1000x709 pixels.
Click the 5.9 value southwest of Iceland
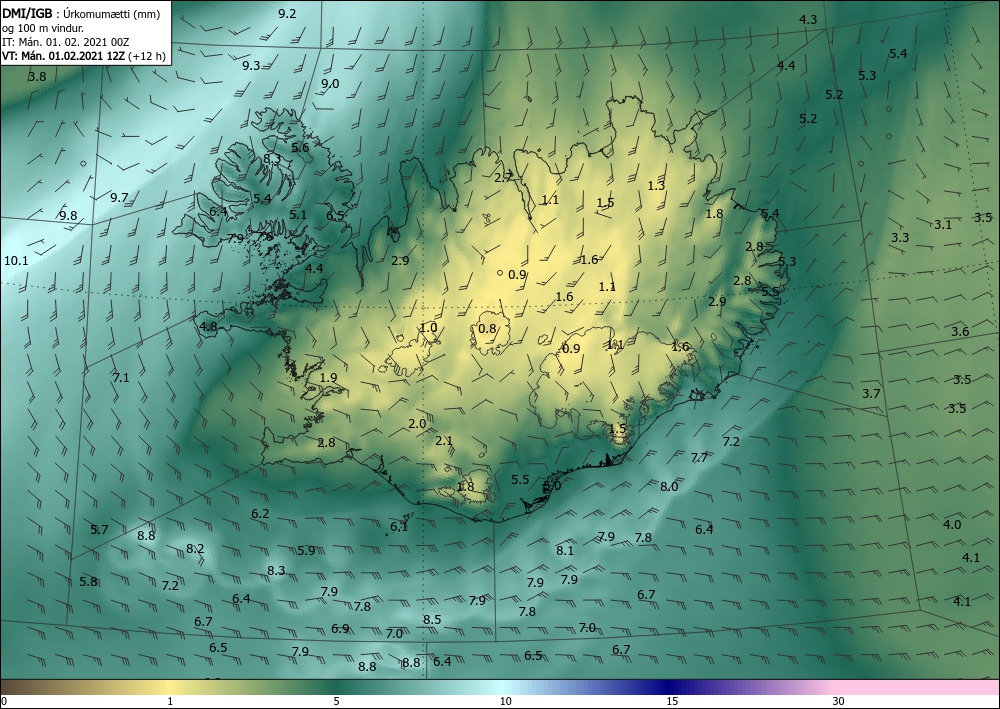(x=306, y=550)
